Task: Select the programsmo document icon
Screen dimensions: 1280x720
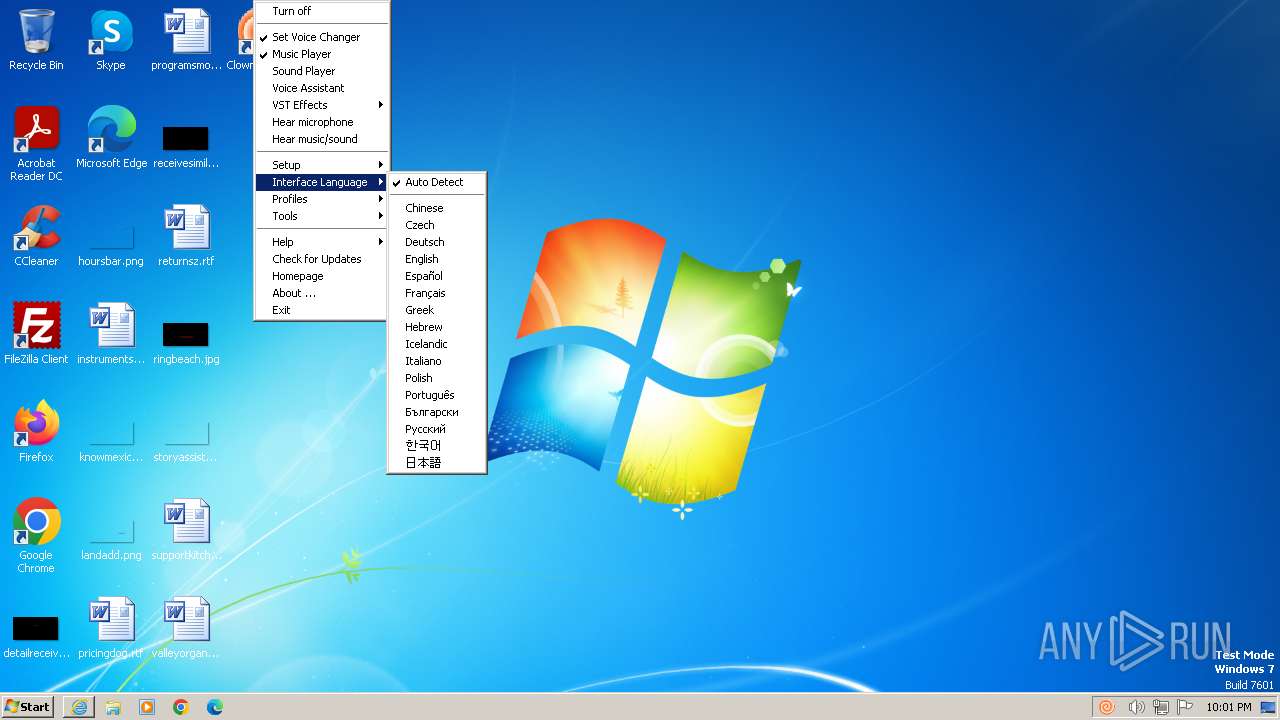Action: 186,40
